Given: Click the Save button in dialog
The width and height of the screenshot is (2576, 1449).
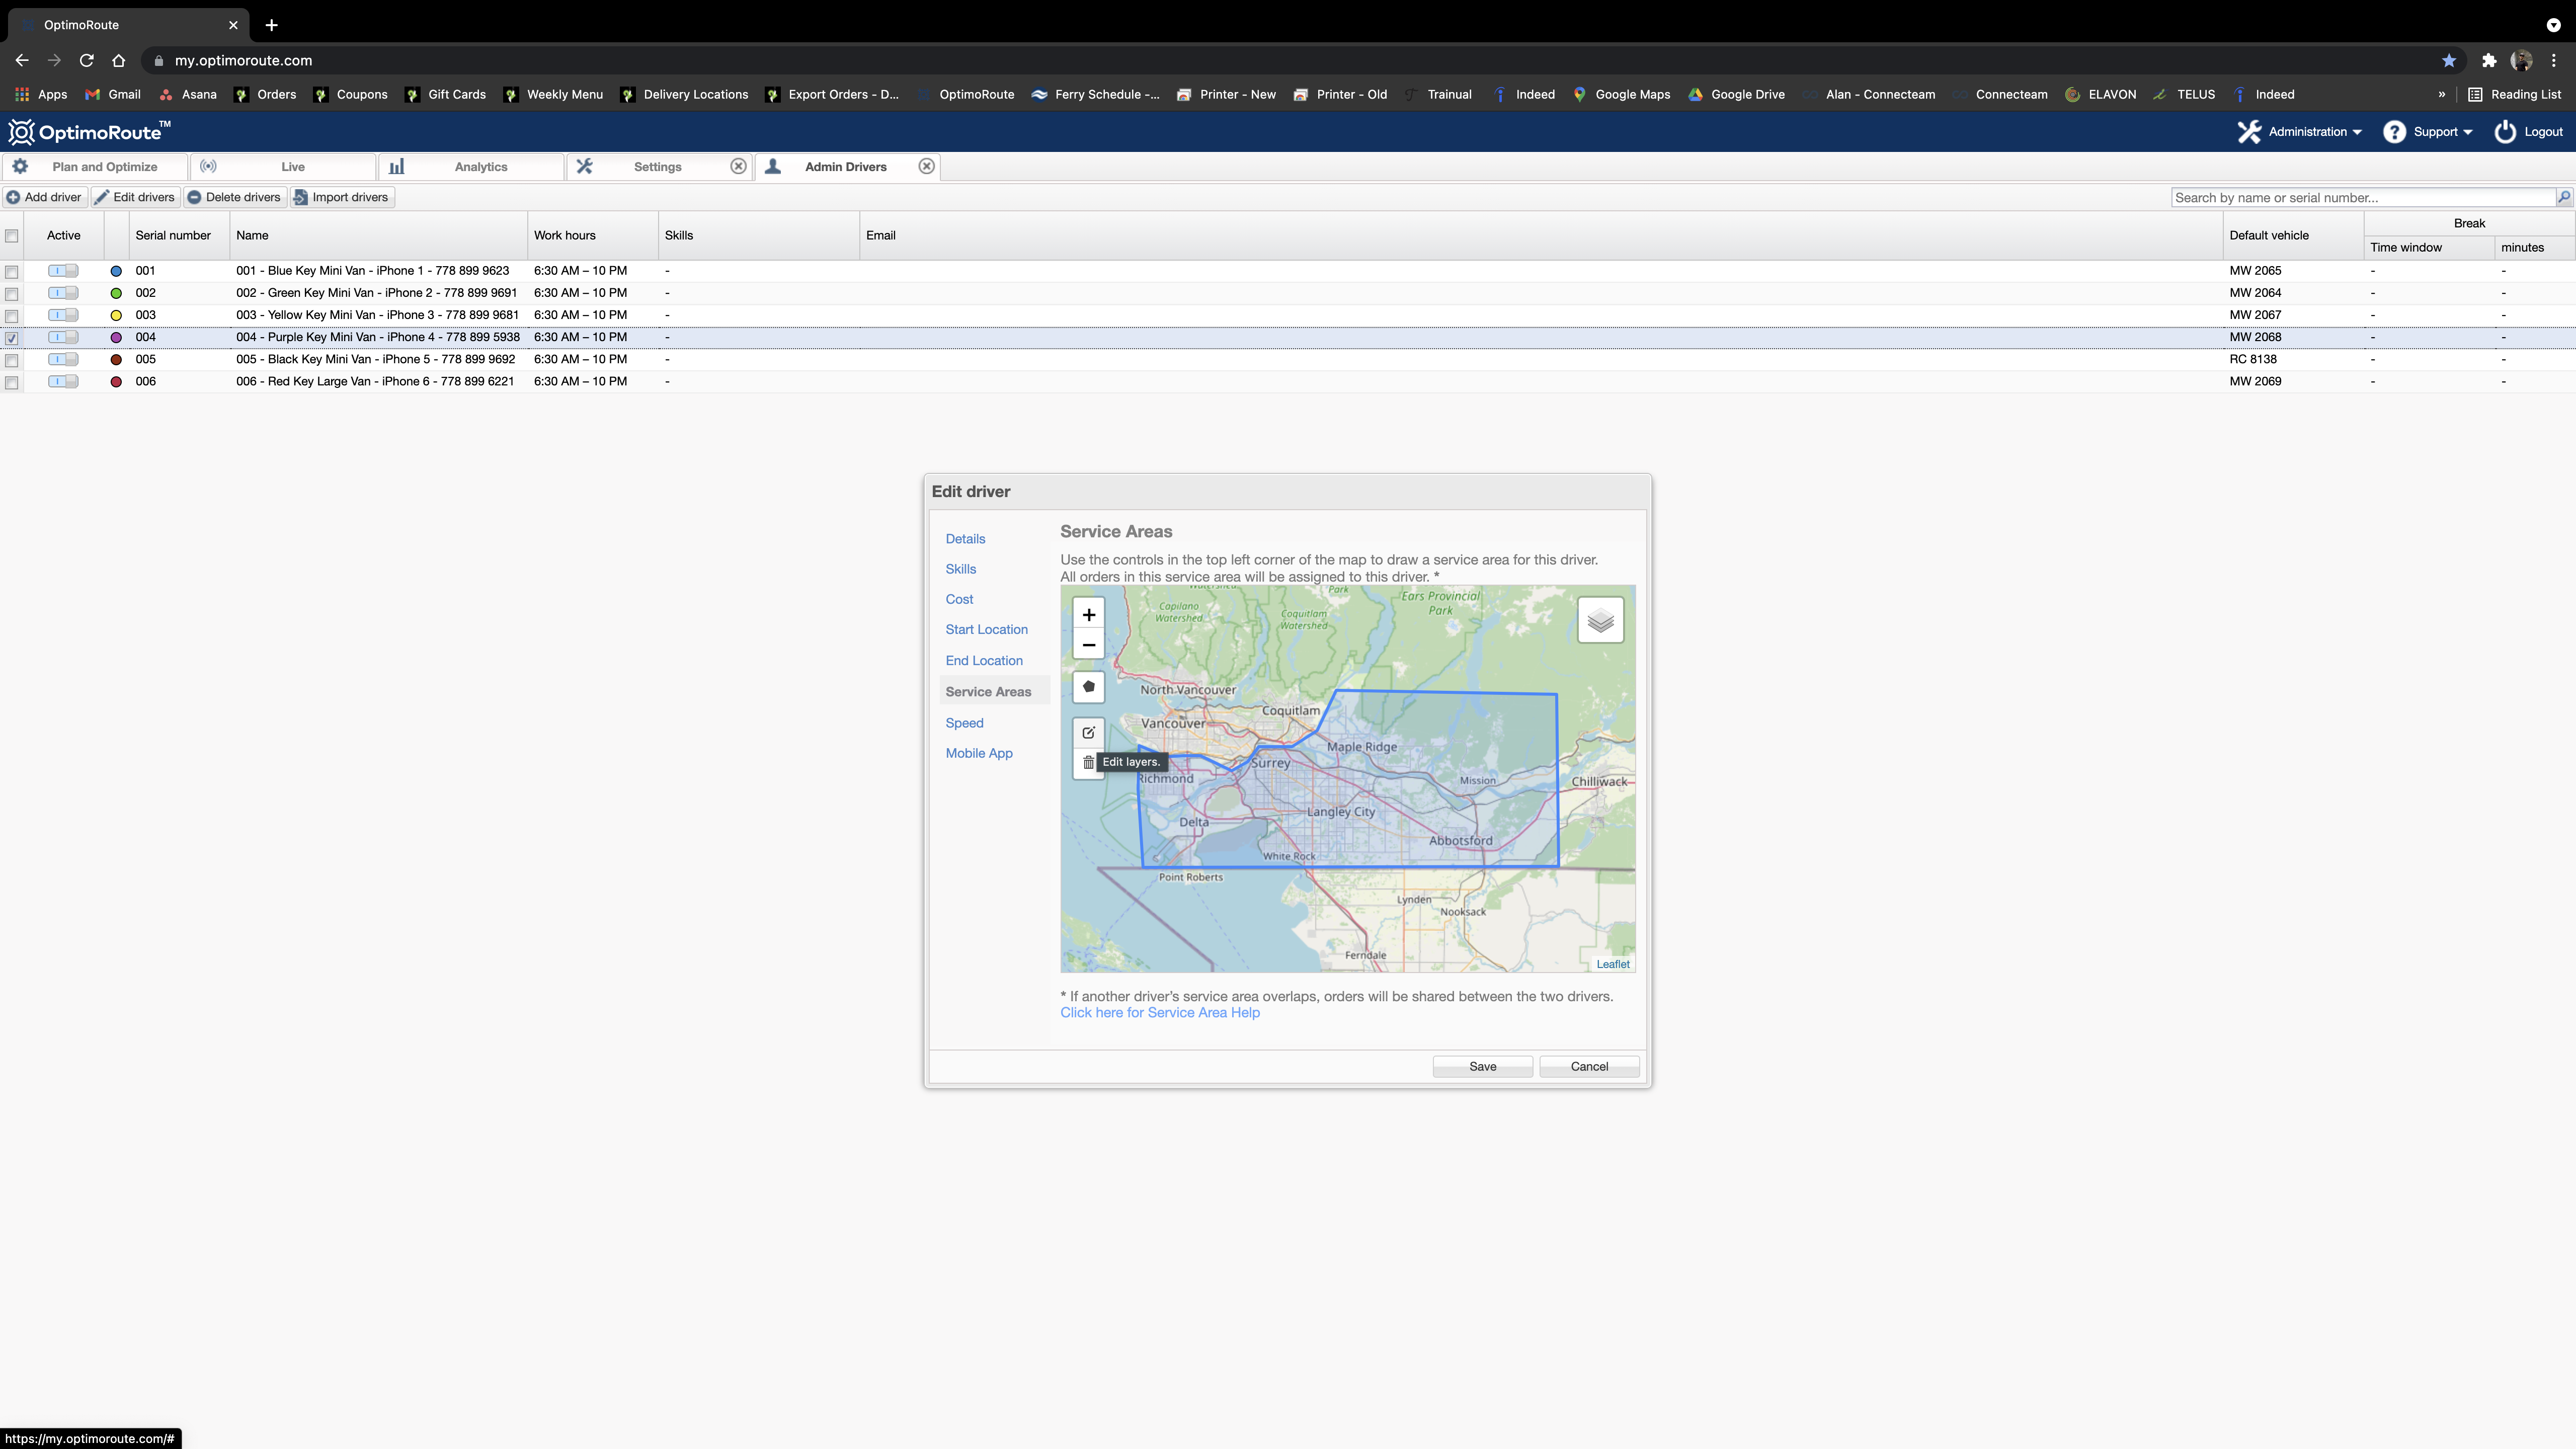Looking at the screenshot, I should tap(1482, 1066).
